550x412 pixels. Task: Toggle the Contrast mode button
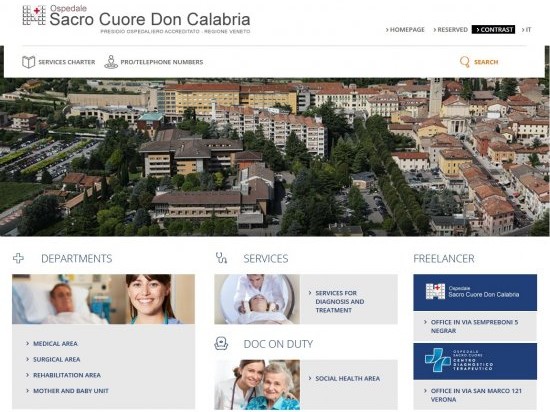click(493, 30)
